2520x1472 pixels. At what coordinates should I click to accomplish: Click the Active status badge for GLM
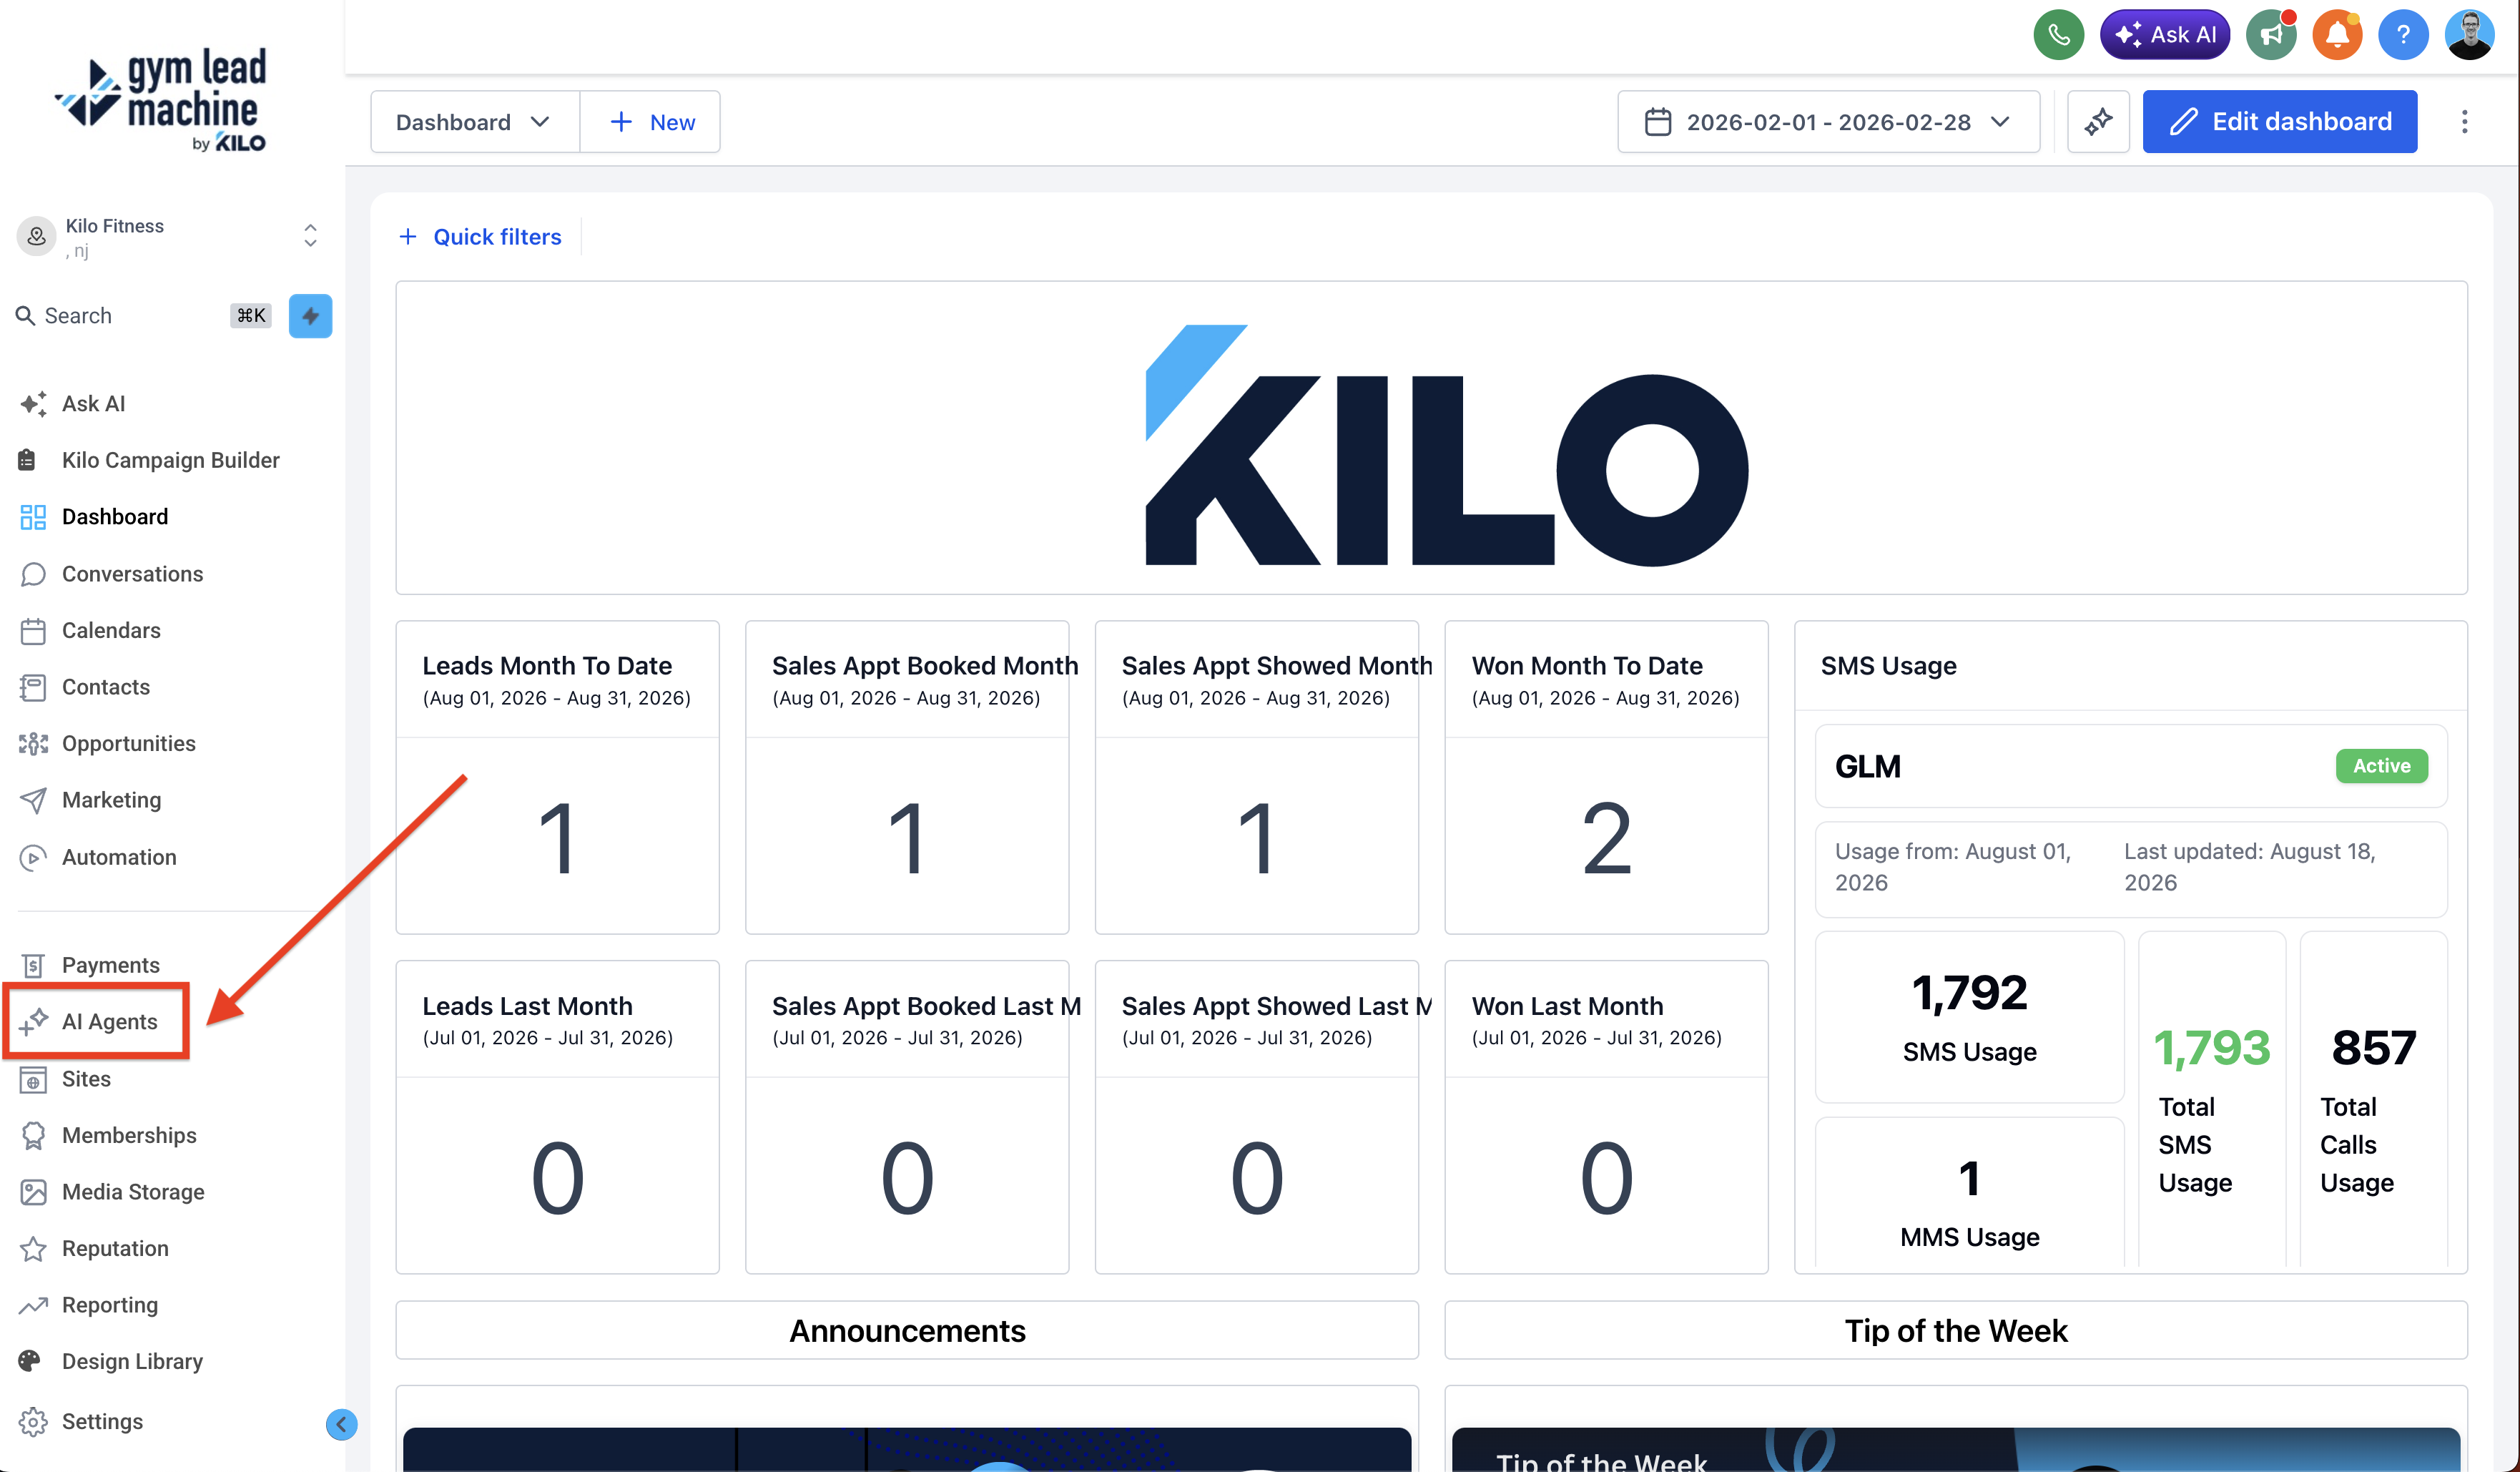(2381, 766)
